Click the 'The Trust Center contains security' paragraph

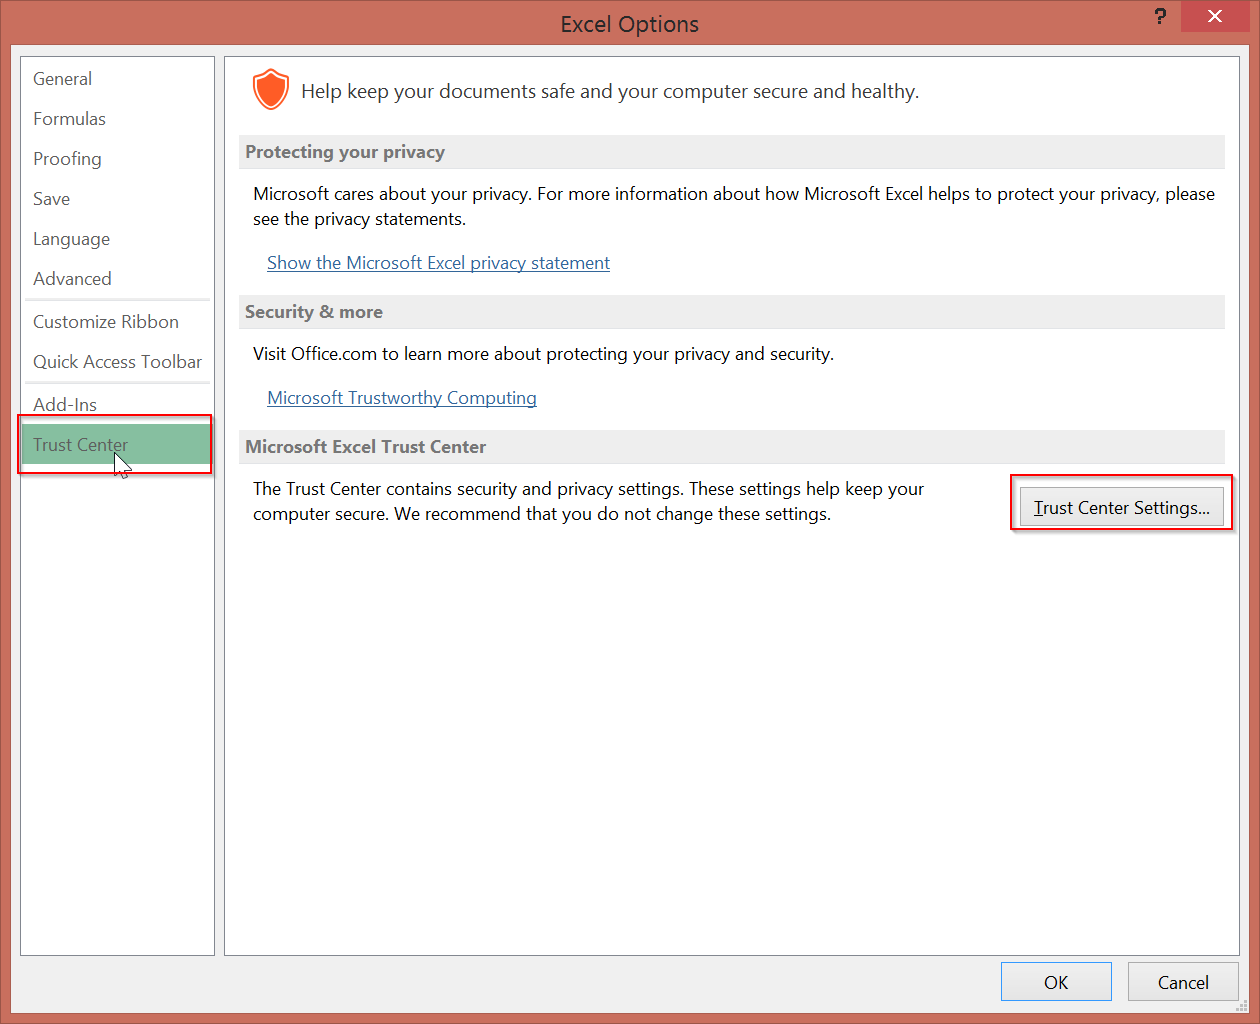point(588,501)
